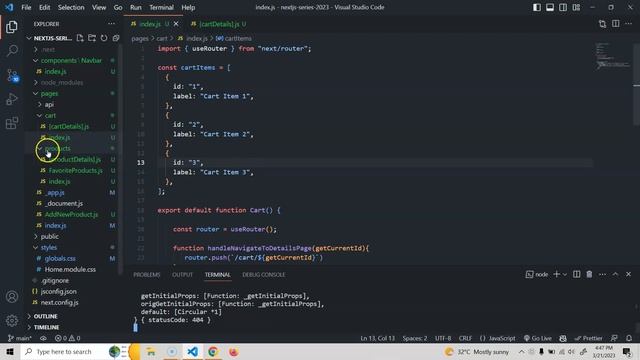Toggle the bottom panel visibility
Screen dimensions: 640x360
click(550, 7)
